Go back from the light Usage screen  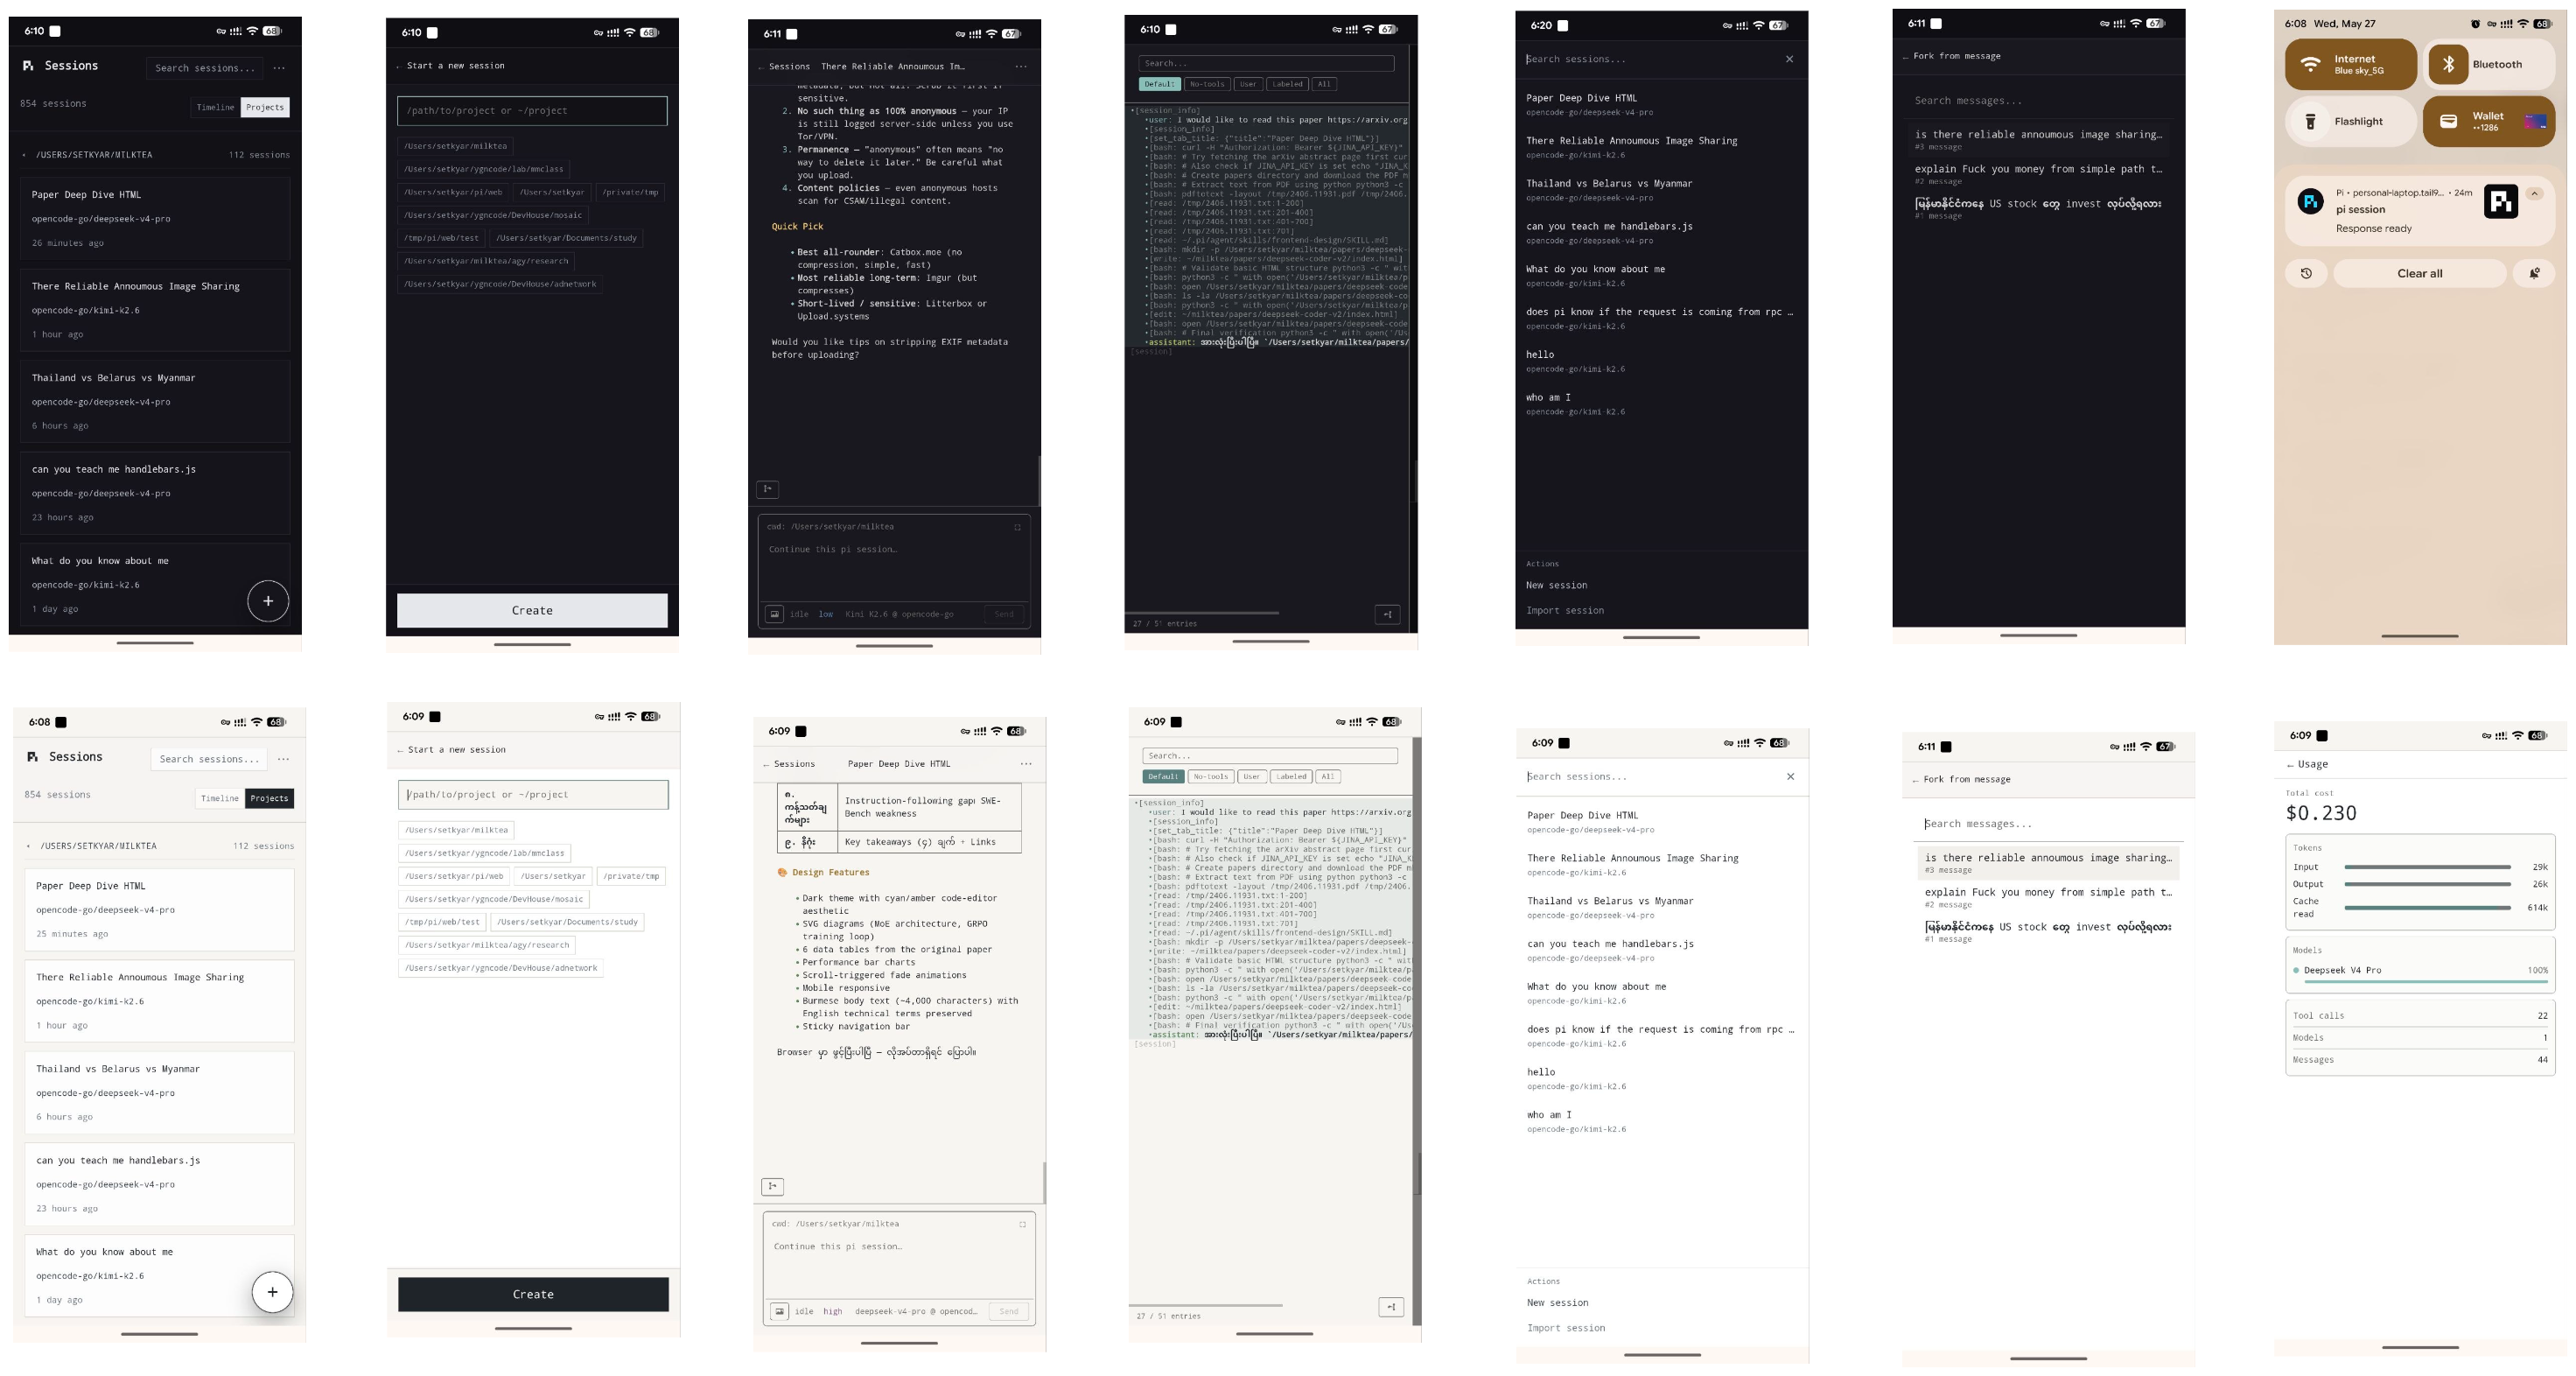click(2290, 764)
